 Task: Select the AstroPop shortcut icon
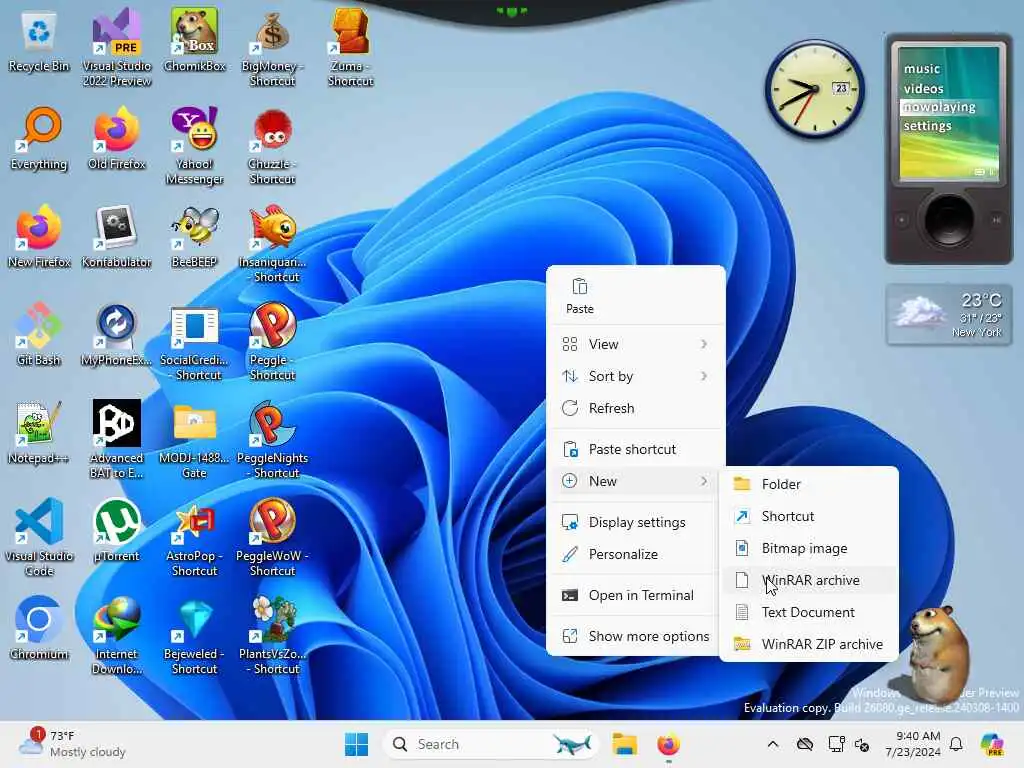195,538
